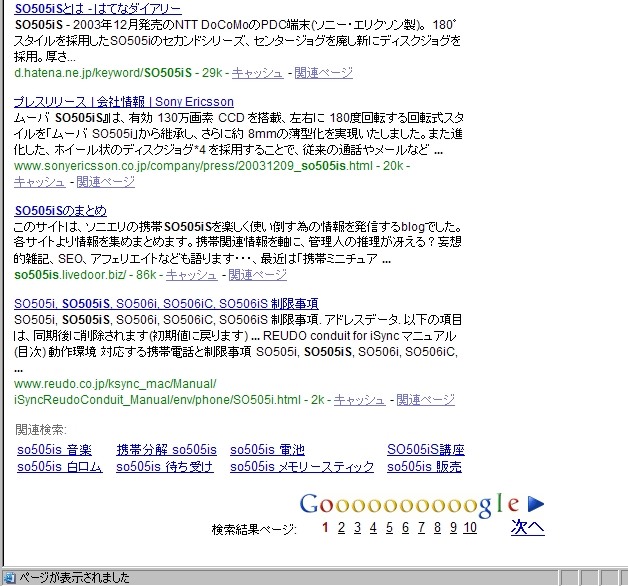This screenshot has width=628, height=586.
Task: Click the current page number 1
Action: 325,528
